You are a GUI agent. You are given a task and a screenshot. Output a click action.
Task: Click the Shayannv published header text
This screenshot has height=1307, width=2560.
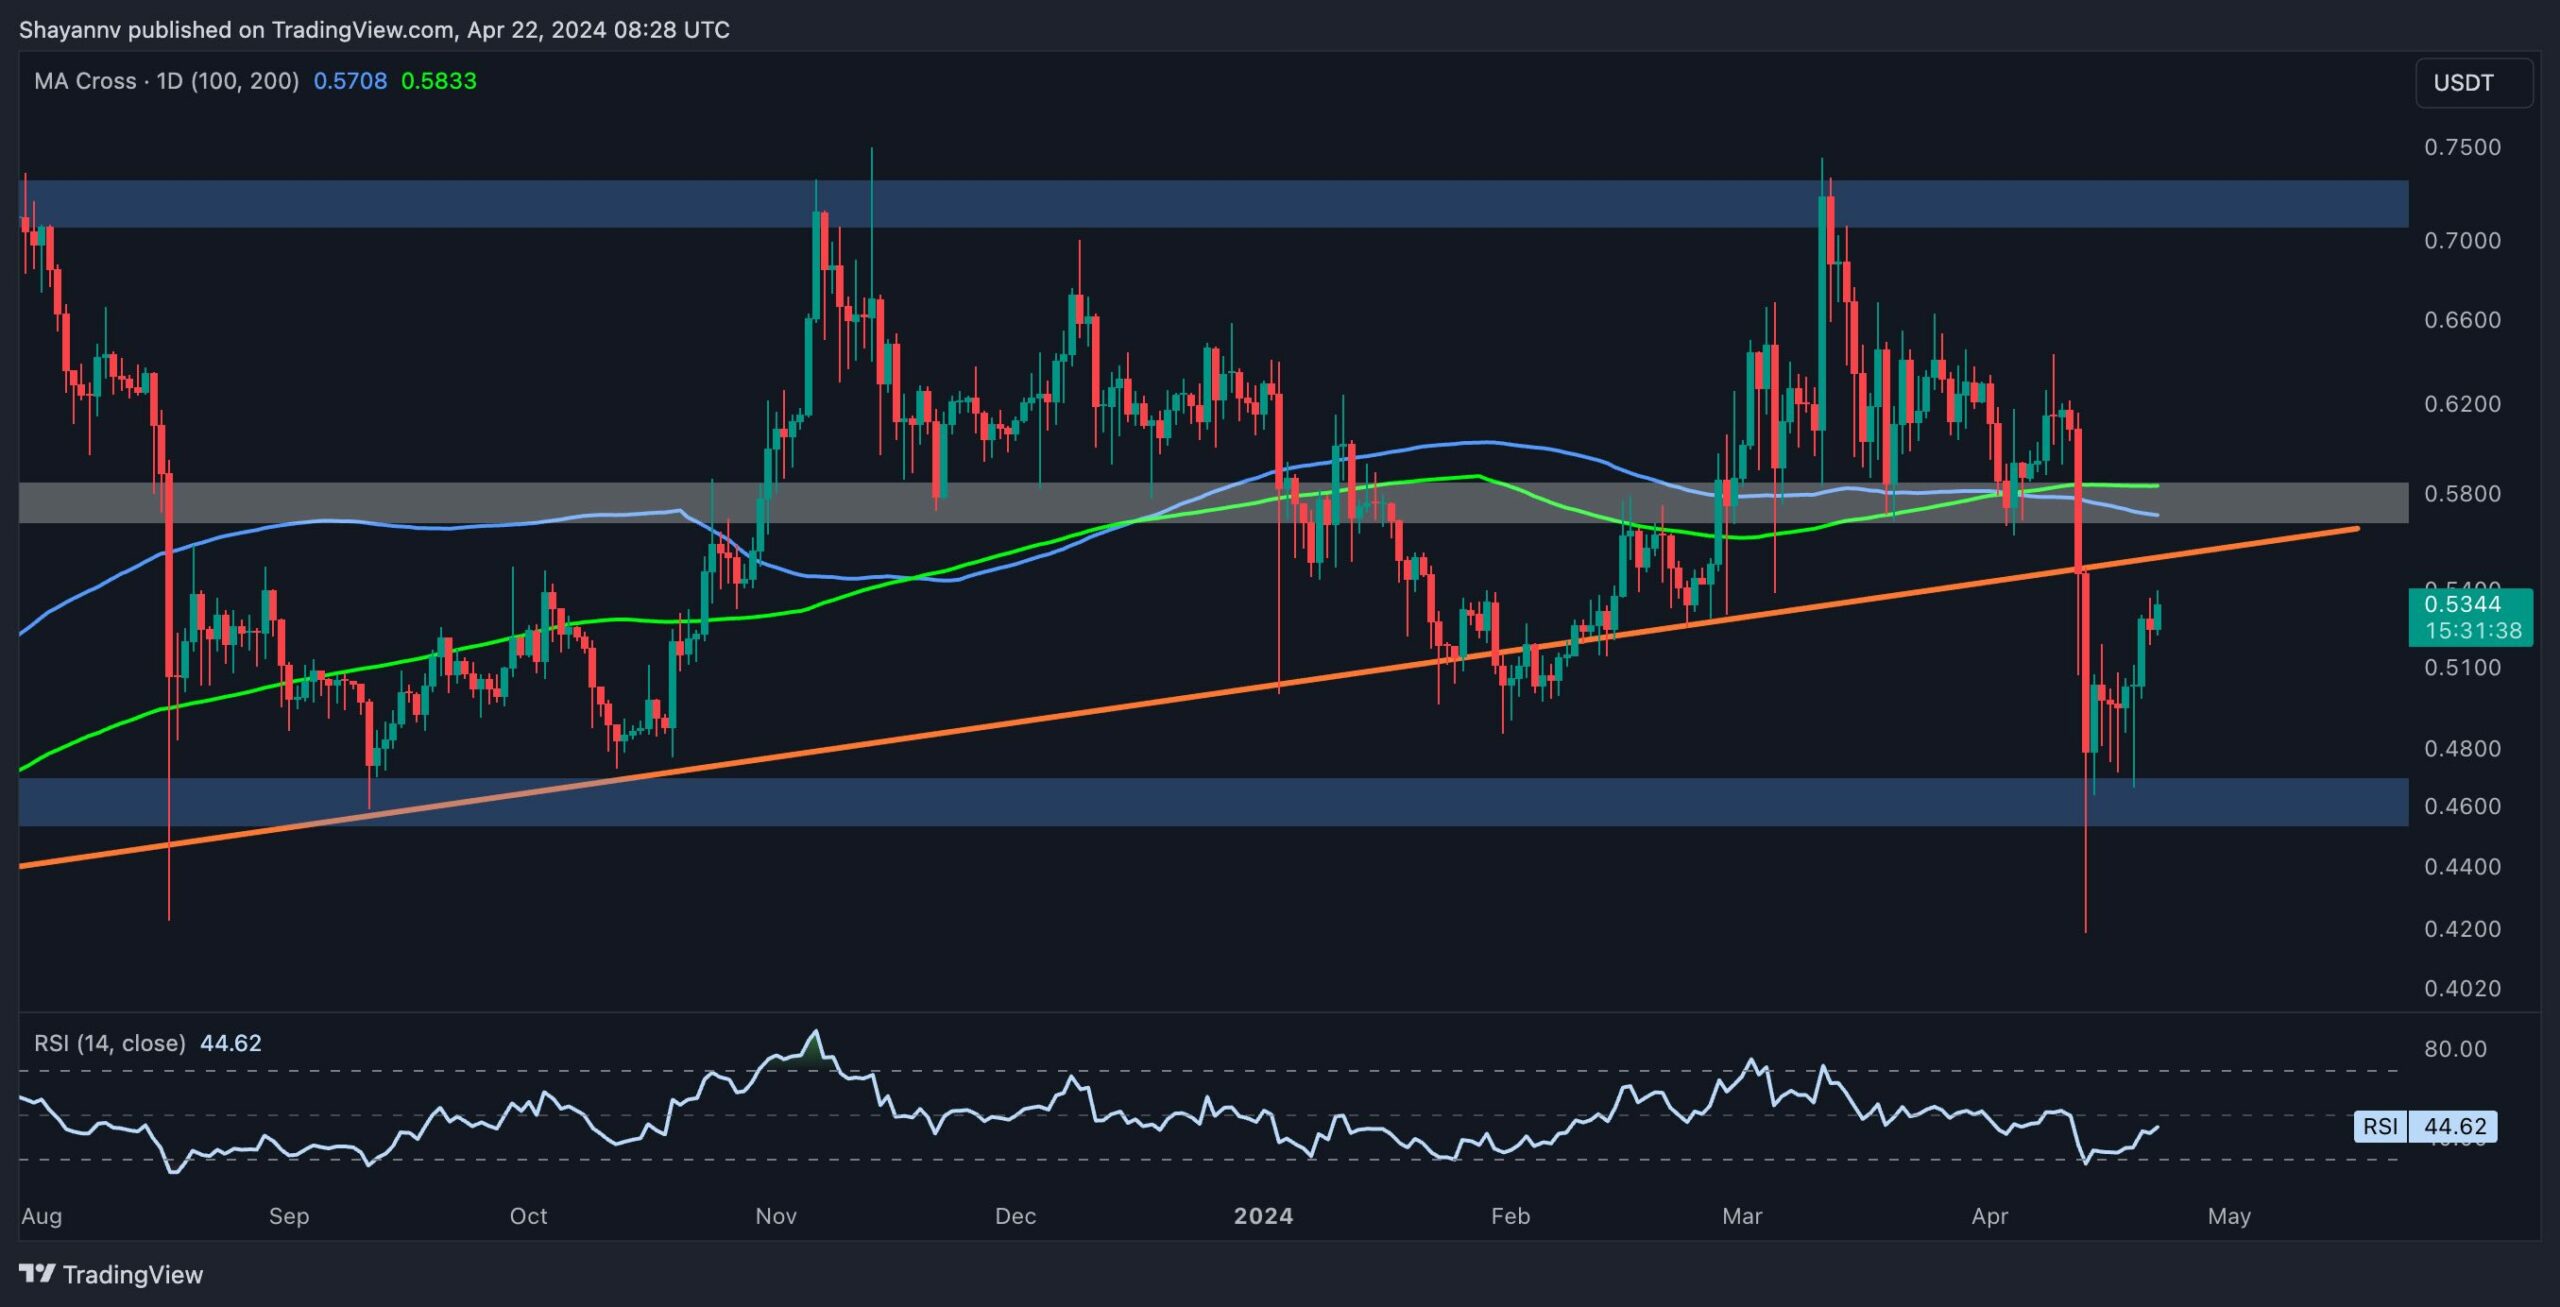point(374,30)
